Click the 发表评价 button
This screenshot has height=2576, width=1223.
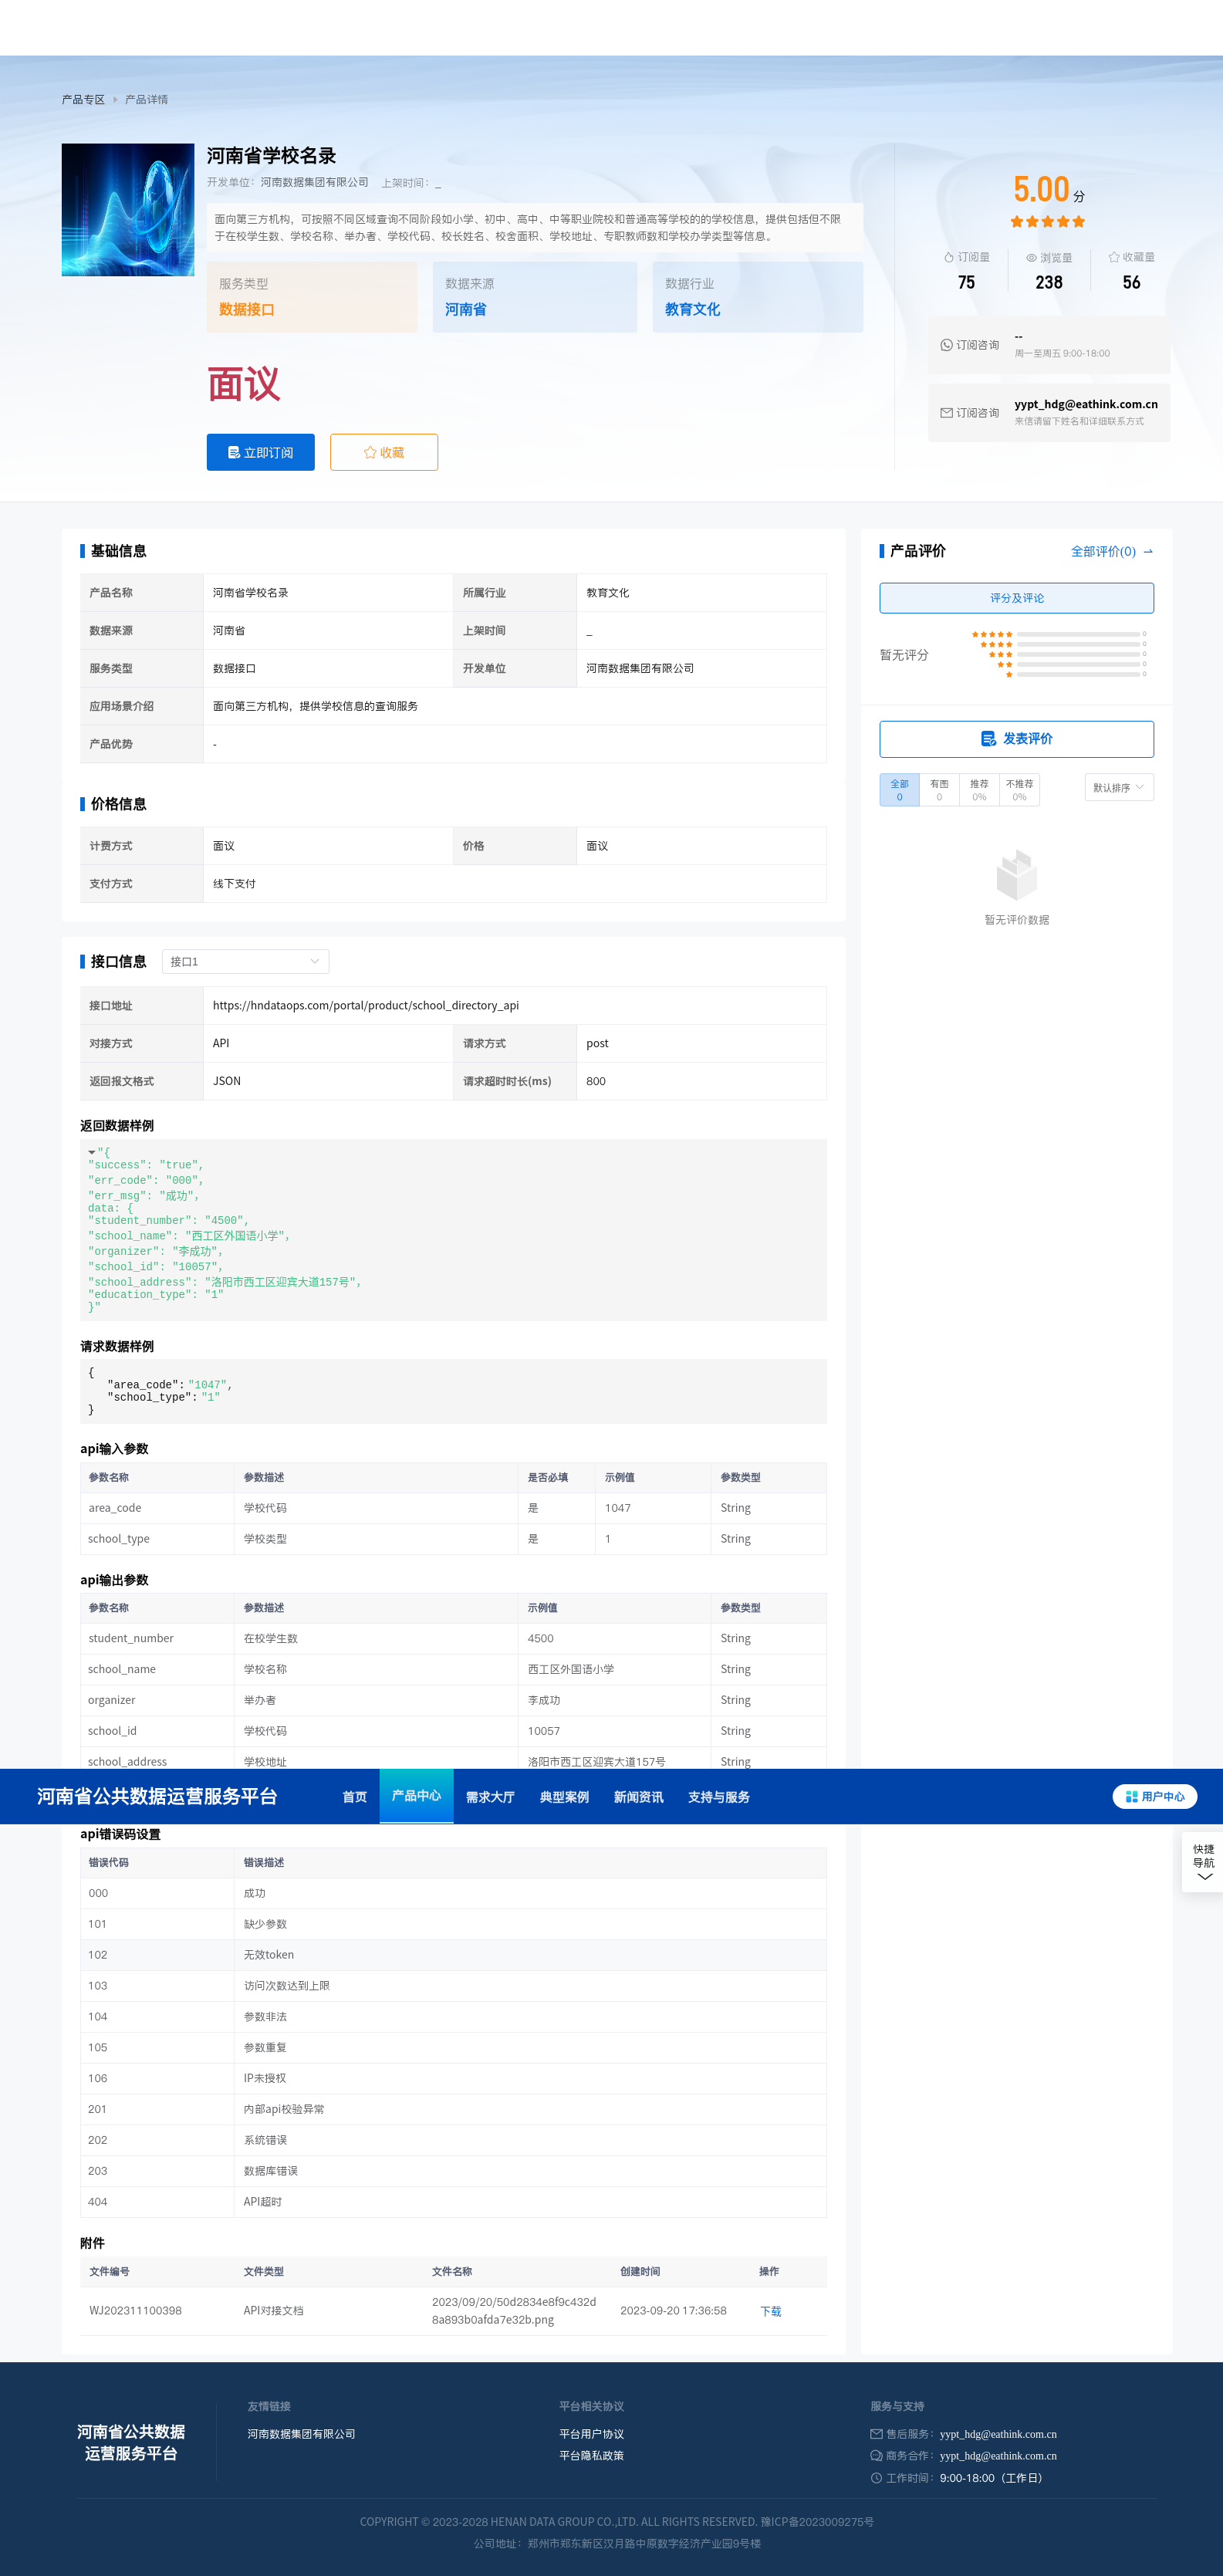point(1016,739)
